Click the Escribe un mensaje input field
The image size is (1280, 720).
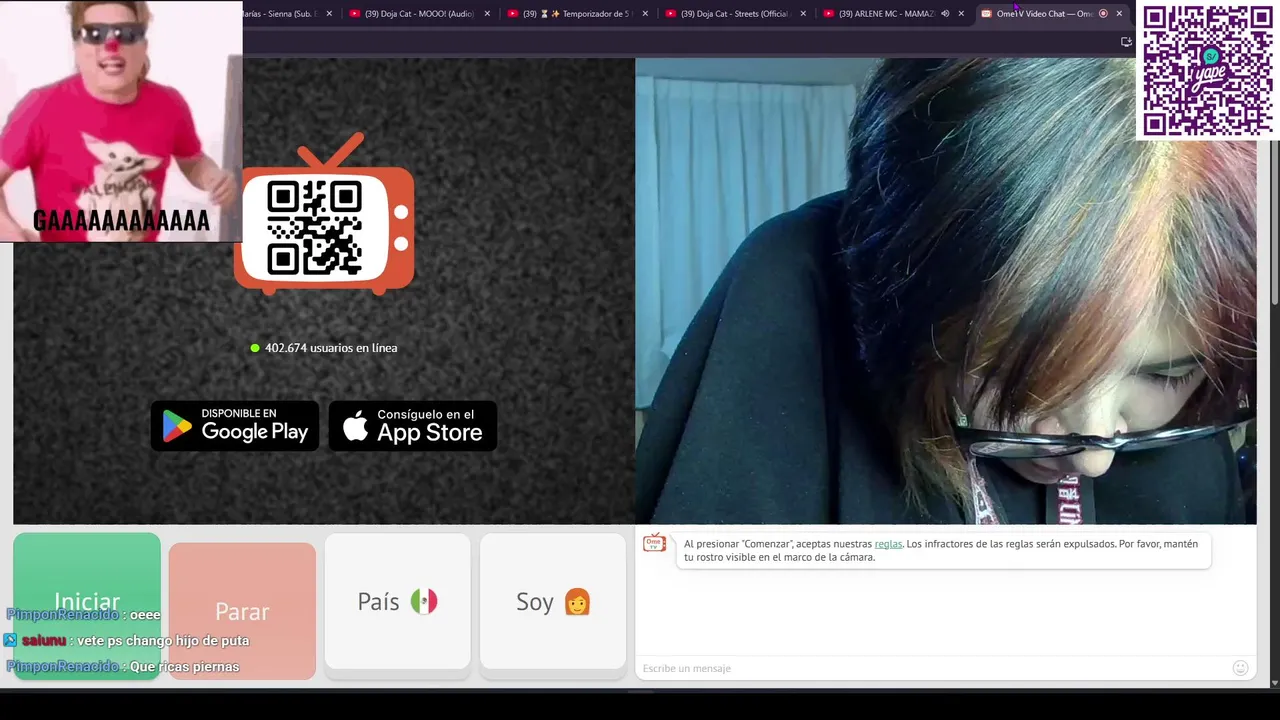(935, 668)
